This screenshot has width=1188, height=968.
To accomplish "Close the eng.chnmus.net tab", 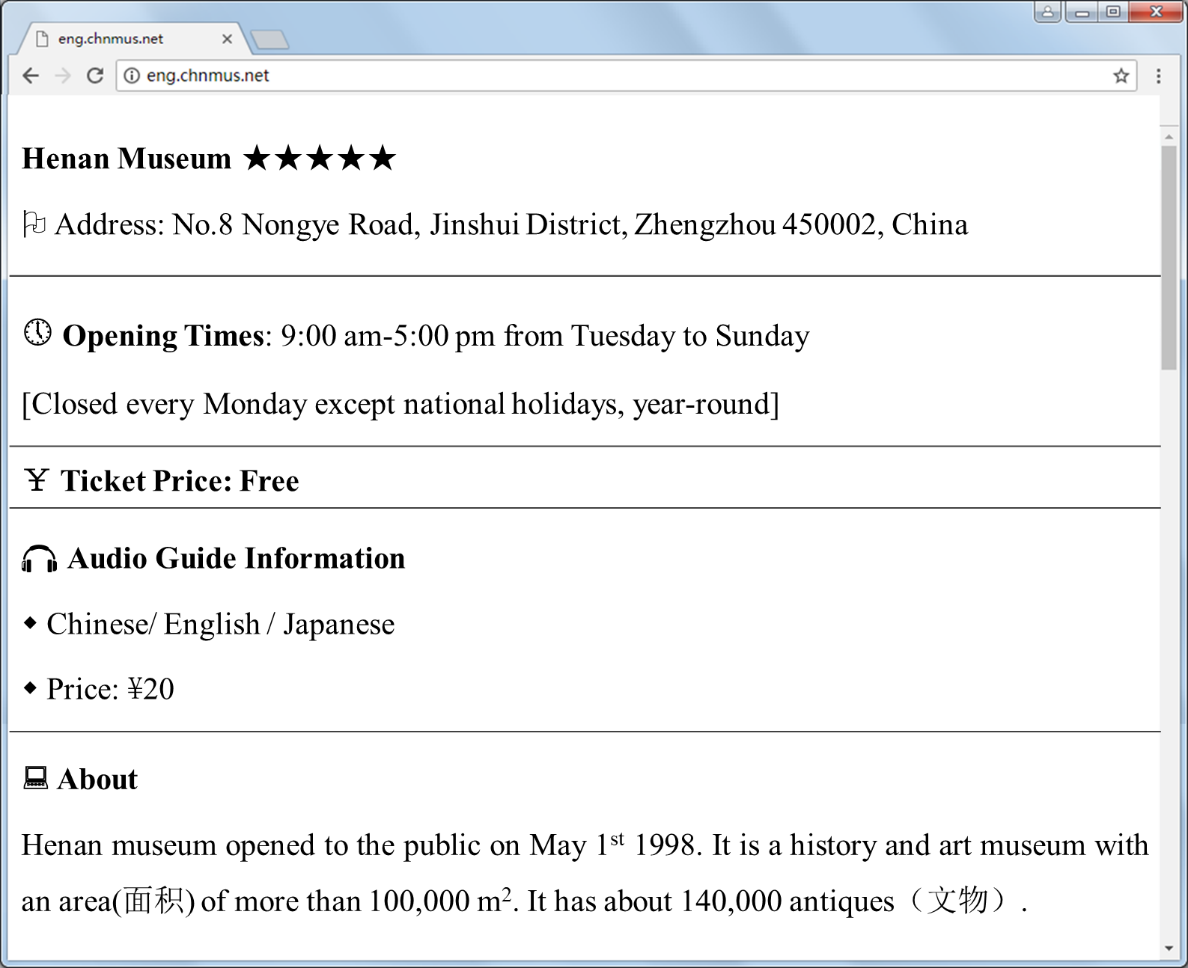I will [227, 39].
